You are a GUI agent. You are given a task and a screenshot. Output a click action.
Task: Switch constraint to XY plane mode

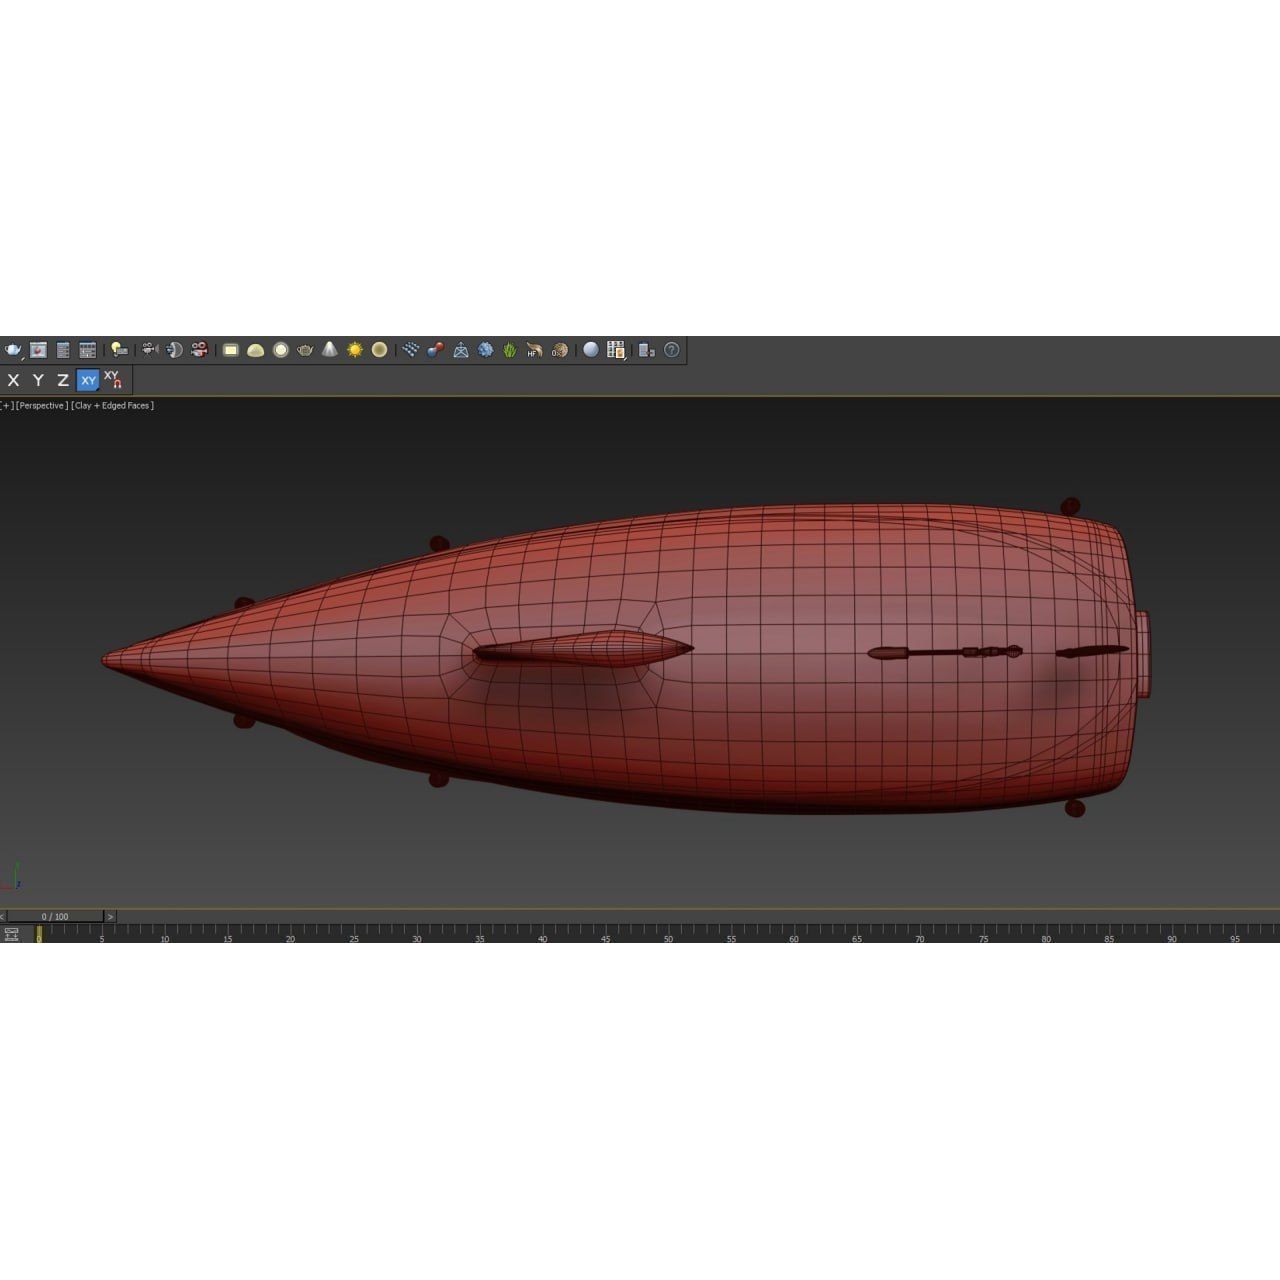(87, 380)
